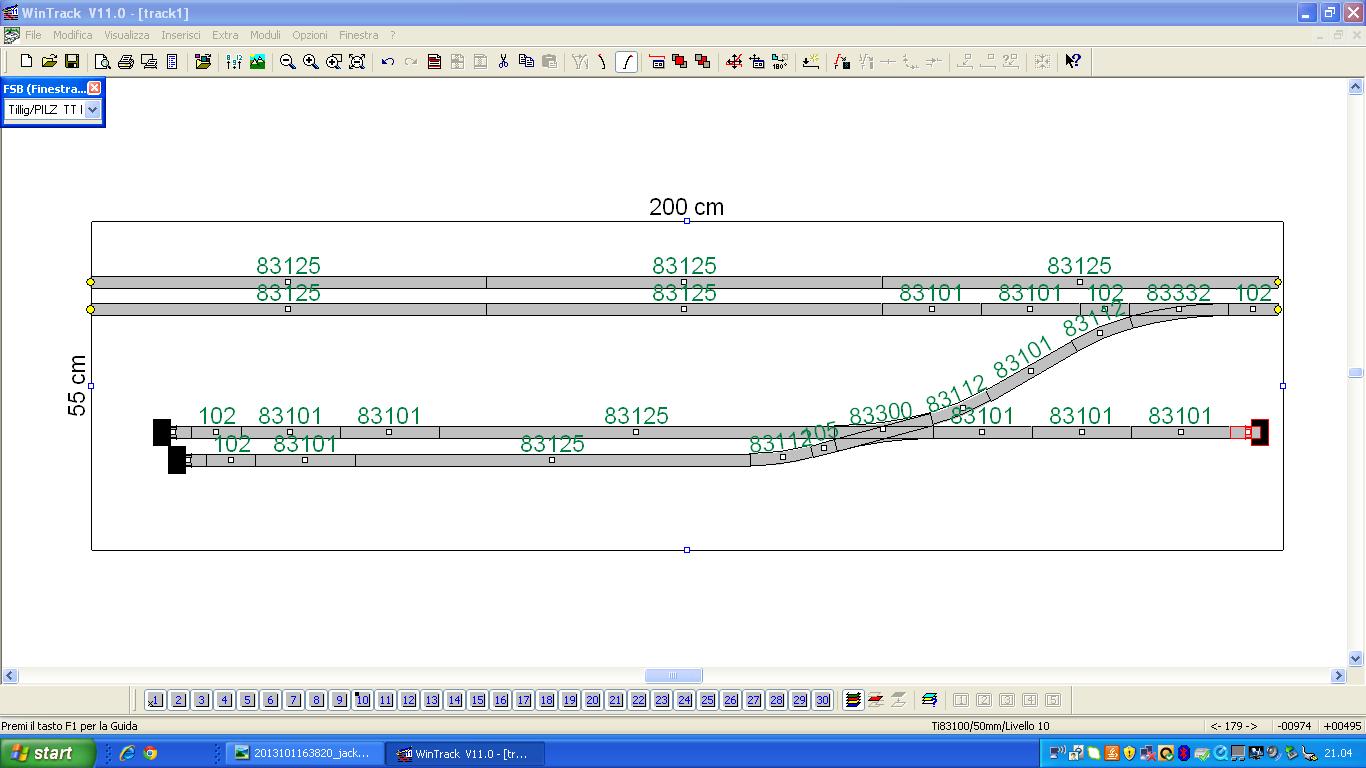Screen dimensions: 1366x768
Task: Expand the Tillig/PILZ TT track library dropdown
Action: tap(92, 110)
